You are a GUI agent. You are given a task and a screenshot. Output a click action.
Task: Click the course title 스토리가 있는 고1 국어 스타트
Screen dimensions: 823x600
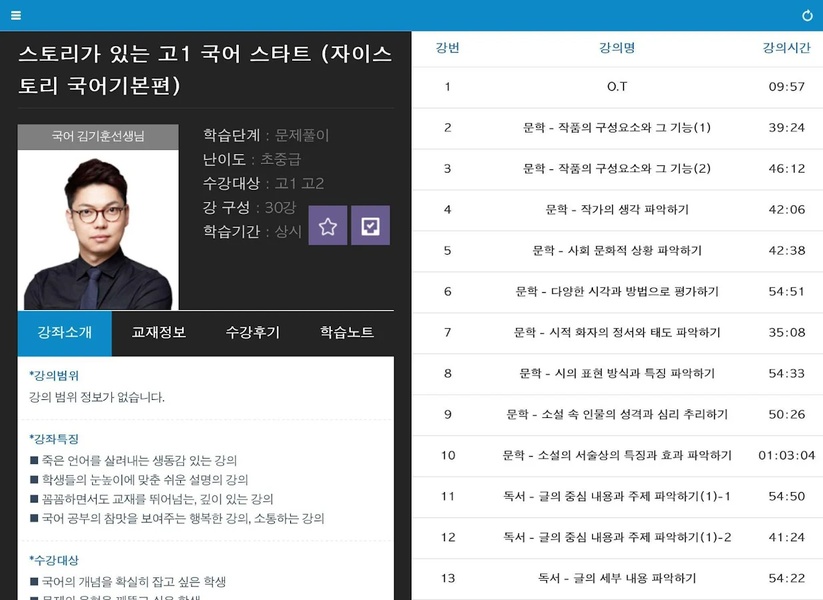pyautogui.click(x=205, y=69)
